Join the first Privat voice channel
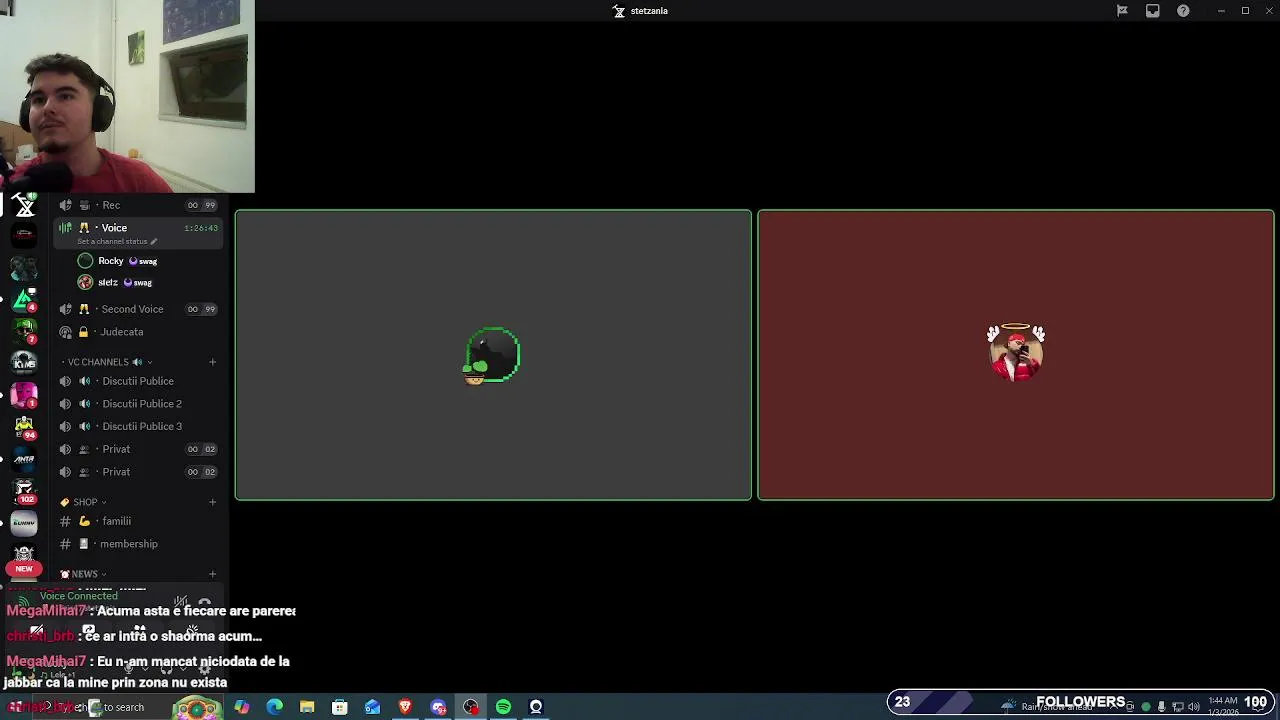The height and width of the screenshot is (720, 1280). pos(138,449)
